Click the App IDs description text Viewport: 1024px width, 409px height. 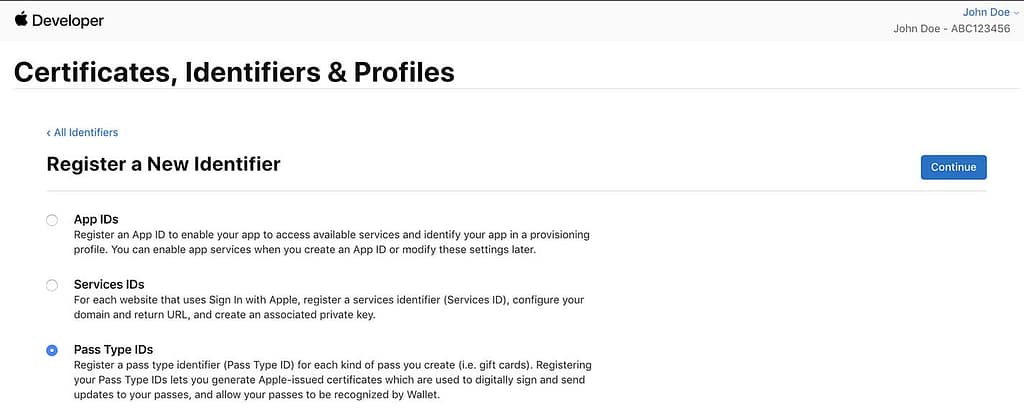(332, 242)
